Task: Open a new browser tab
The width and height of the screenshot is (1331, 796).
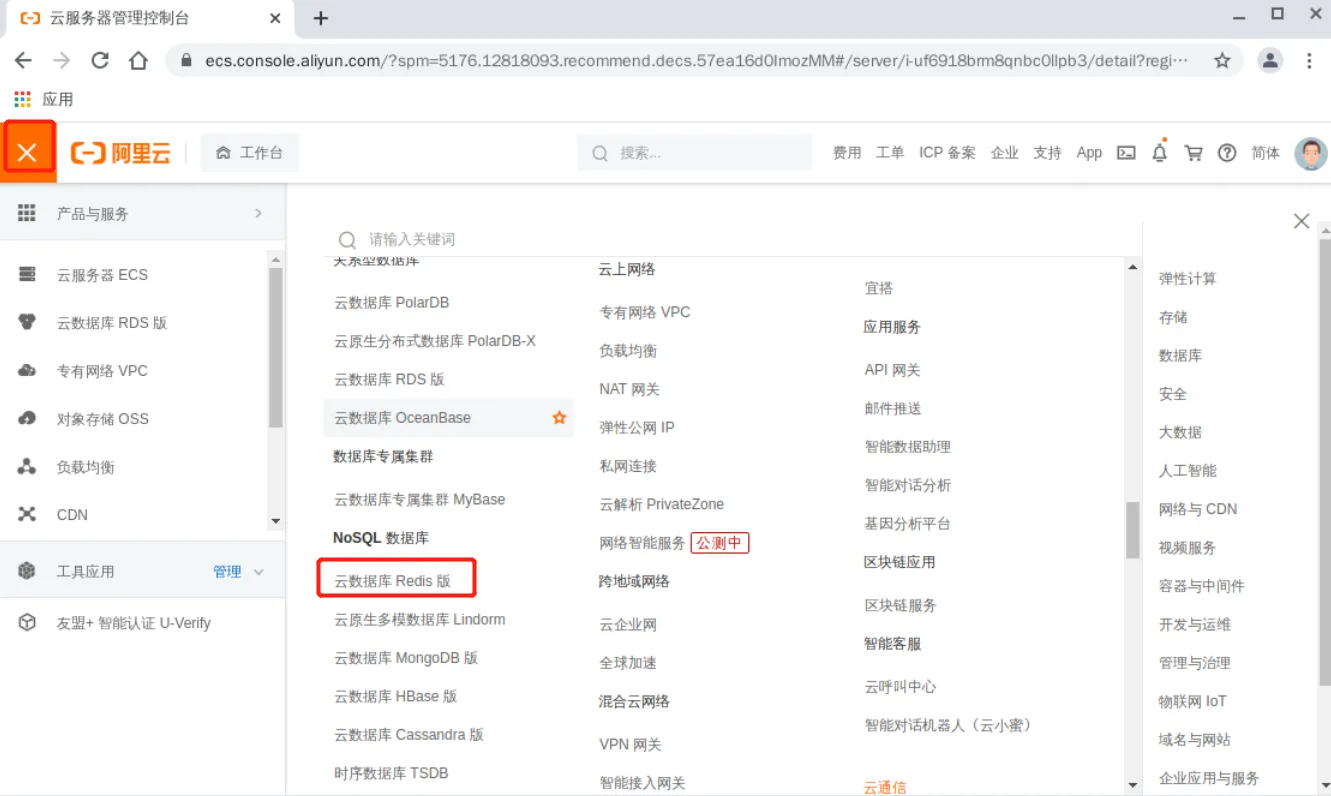Action: click(321, 18)
